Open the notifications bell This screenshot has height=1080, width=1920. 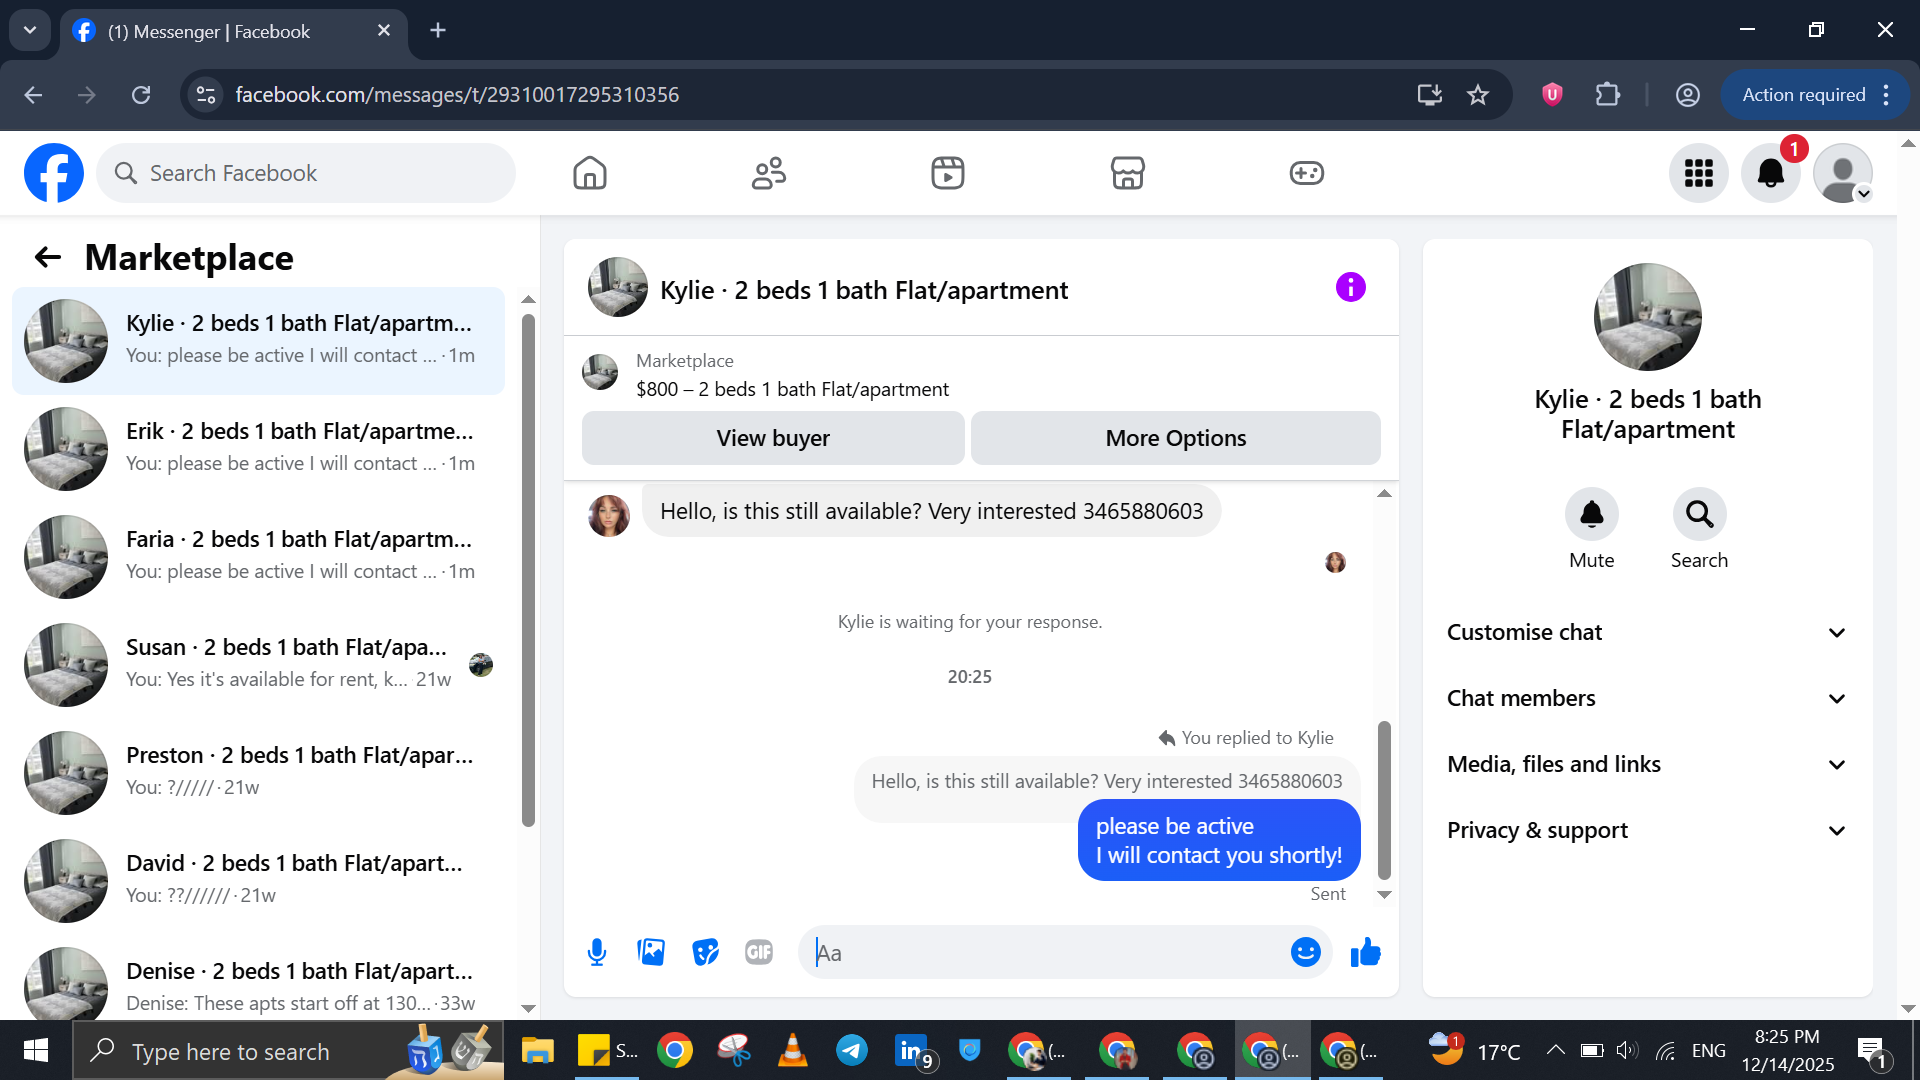(x=1770, y=173)
